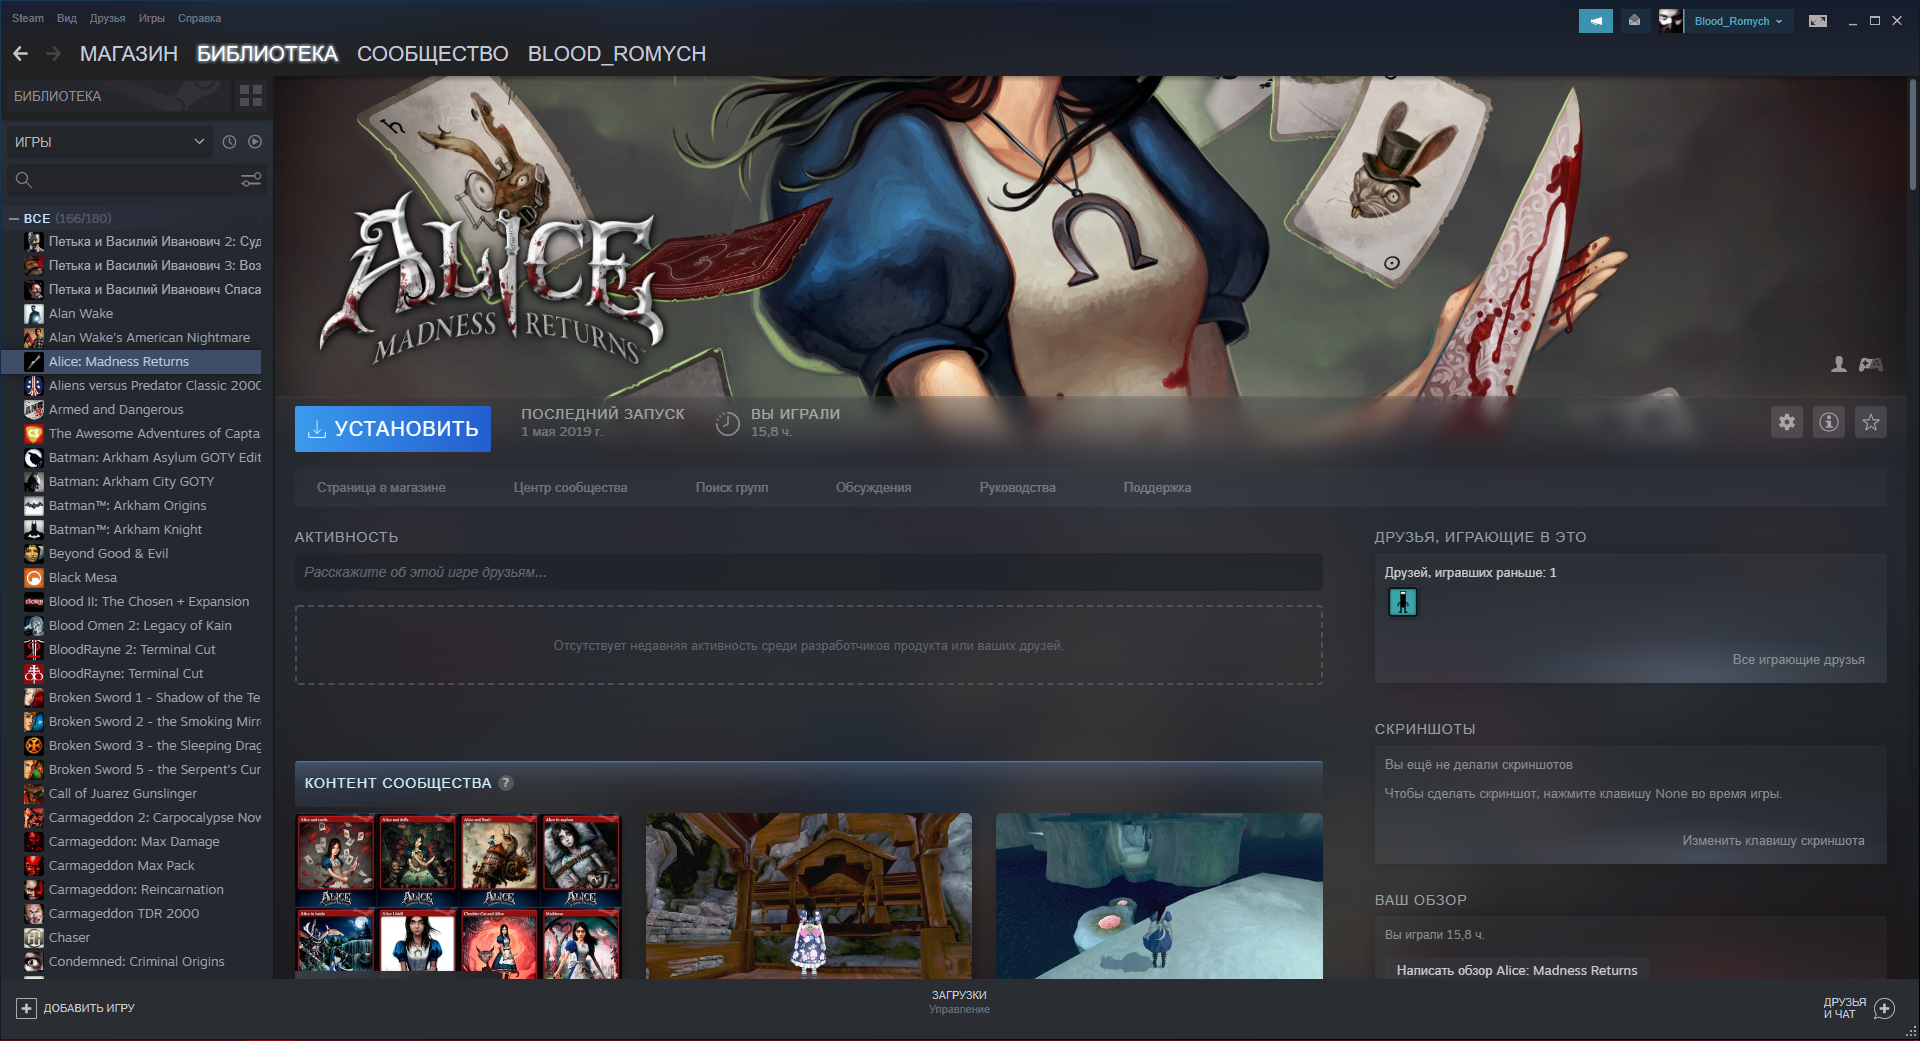The height and width of the screenshot is (1041, 1920).
Task: Click the library search field
Action: (137, 180)
